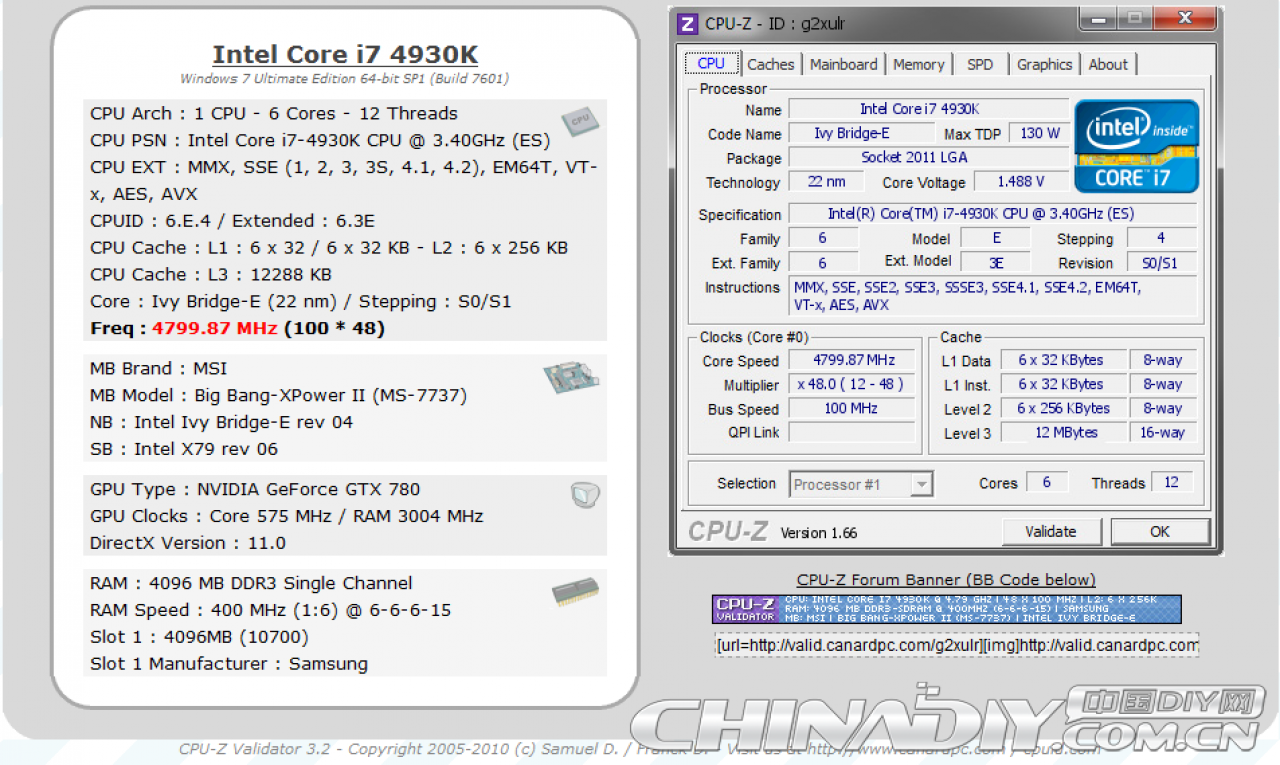This screenshot has height=765, width=1280.
Task: Minimize the CPU-Z window
Action: 1098,18
